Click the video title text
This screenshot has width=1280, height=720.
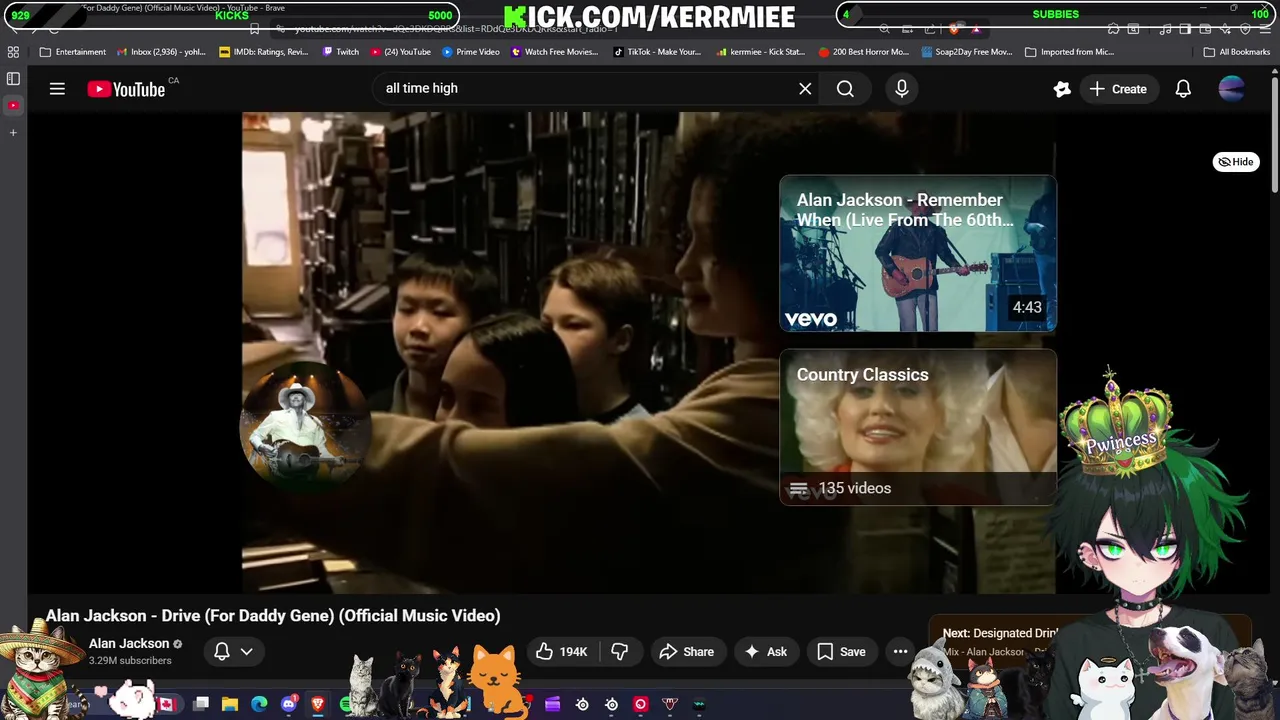(273, 616)
